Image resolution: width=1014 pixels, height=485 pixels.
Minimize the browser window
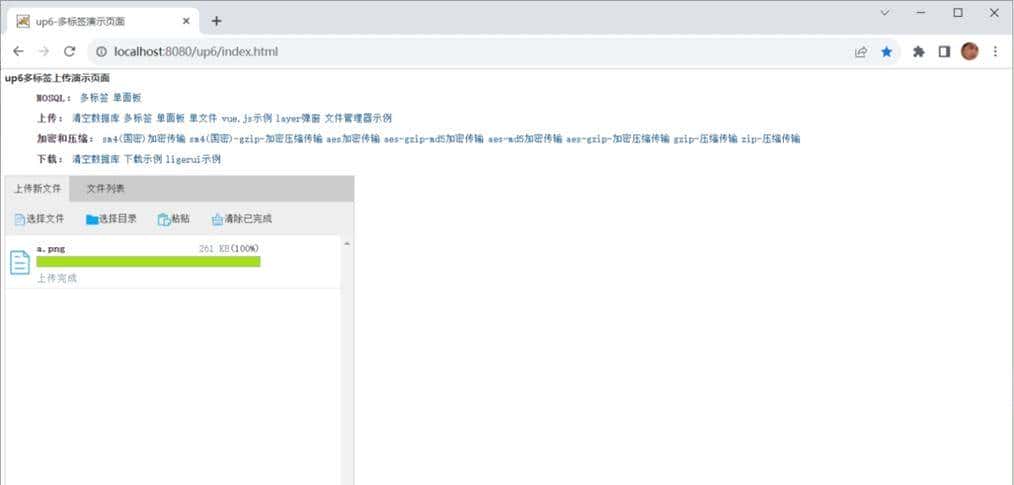tap(921, 12)
